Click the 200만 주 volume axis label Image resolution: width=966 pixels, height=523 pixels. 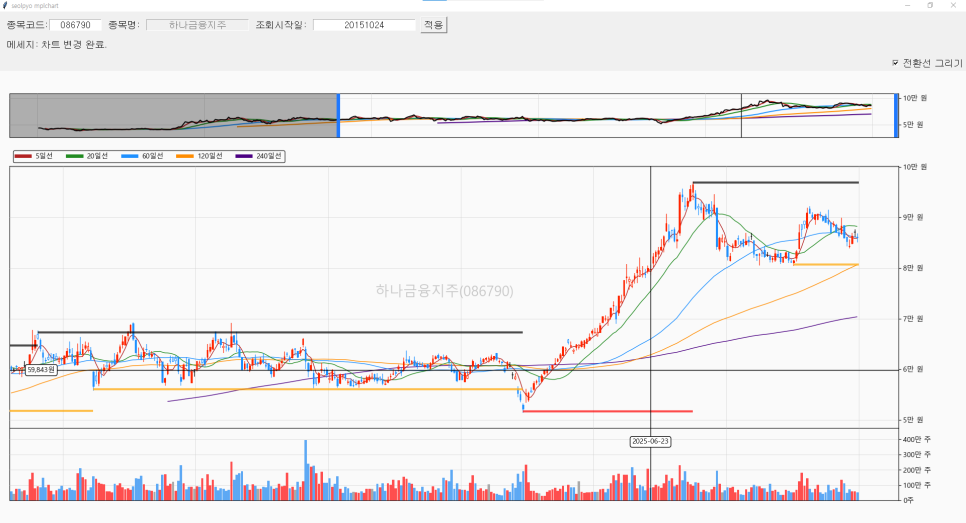coord(917,470)
